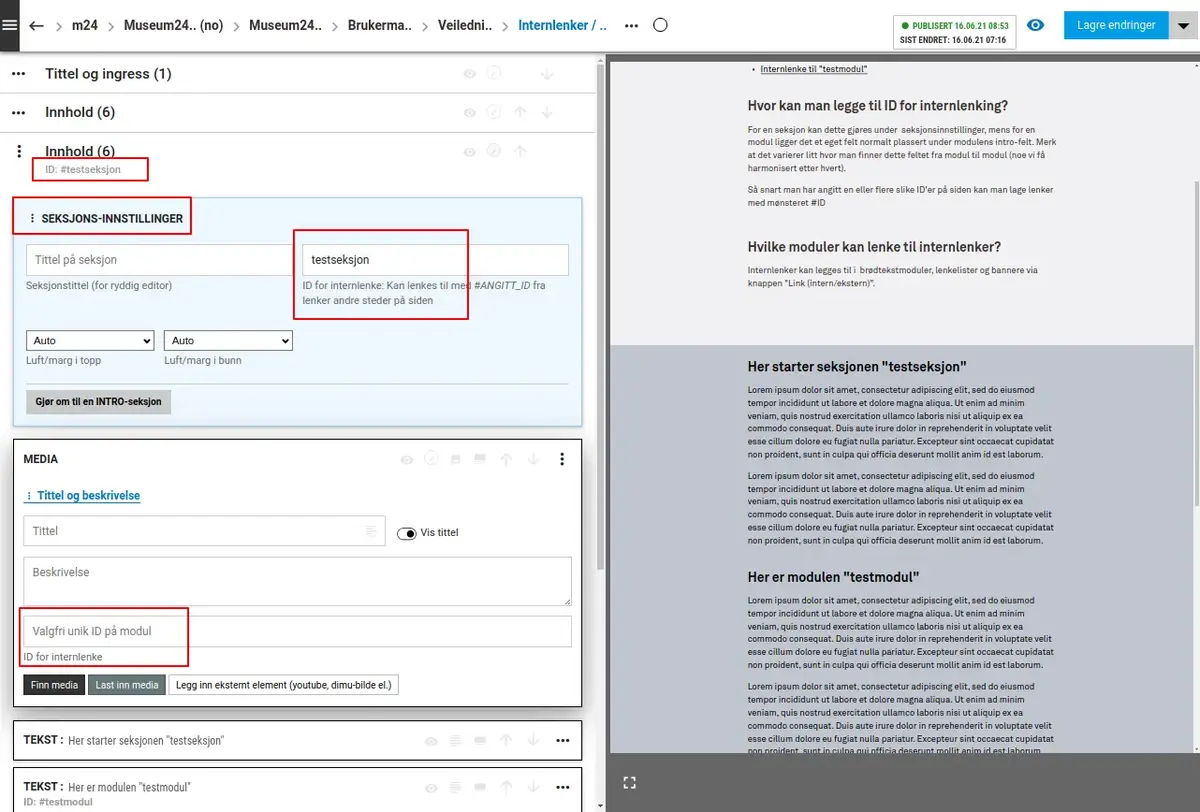Click the circle check icon on MEDIA module

tap(431, 460)
